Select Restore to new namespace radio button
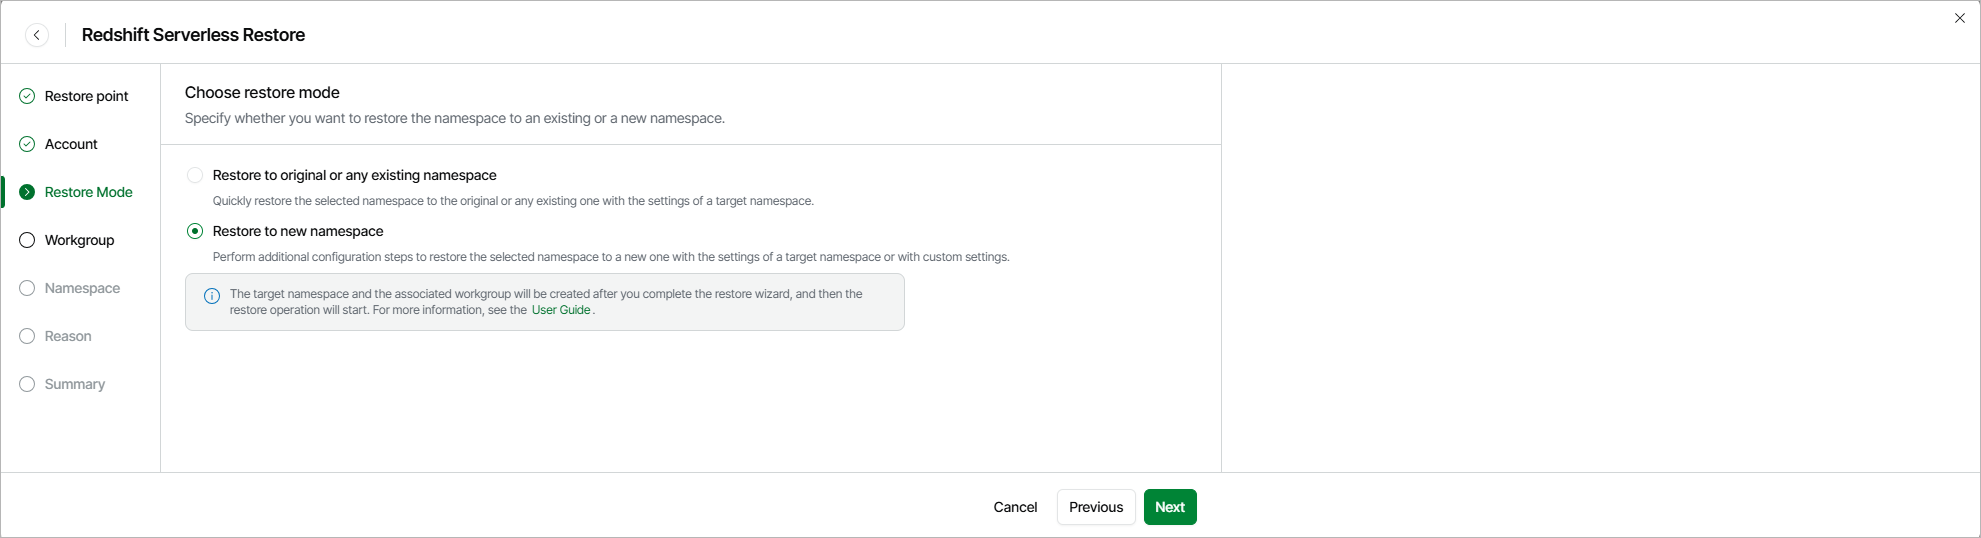This screenshot has width=1981, height=538. click(195, 231)
